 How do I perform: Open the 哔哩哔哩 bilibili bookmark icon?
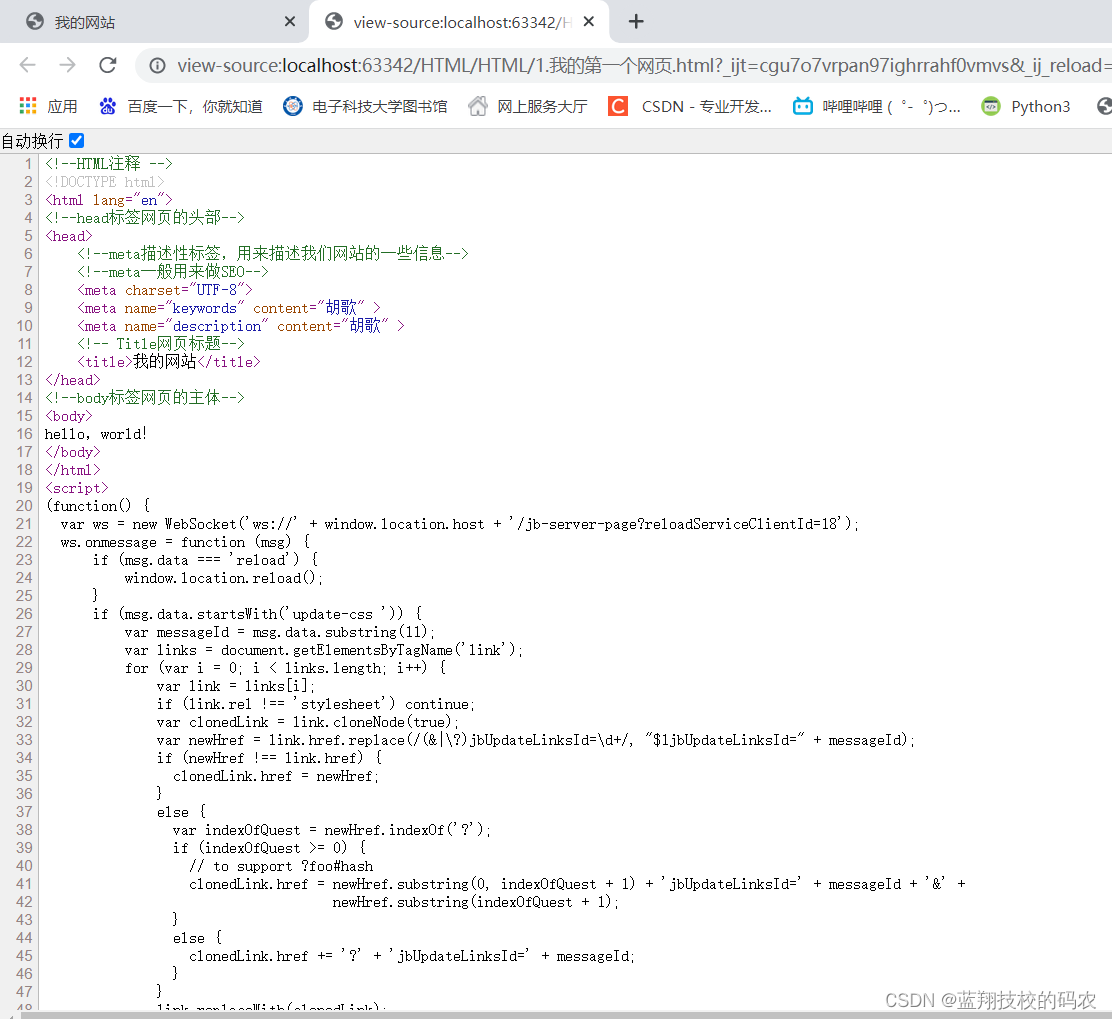click(803, 106)
